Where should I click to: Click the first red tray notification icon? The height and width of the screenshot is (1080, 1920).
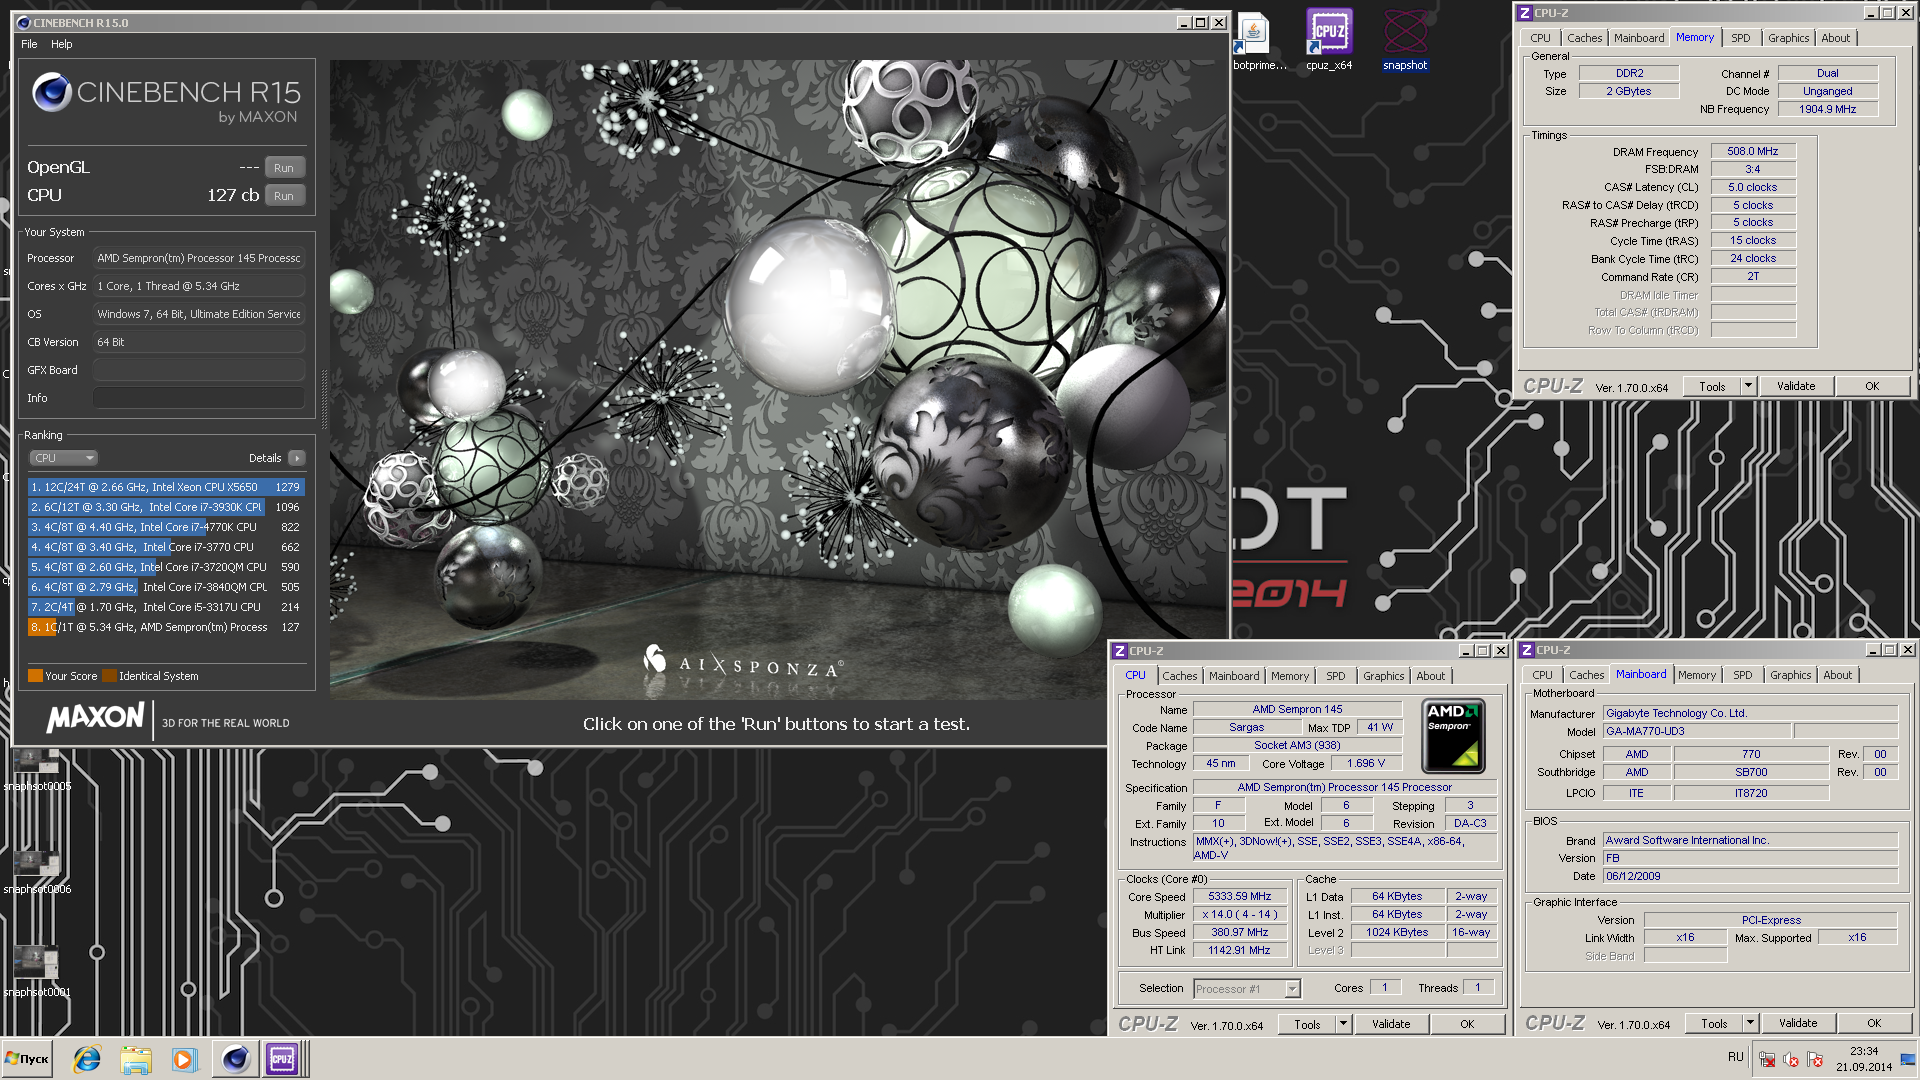click(x=1767, y=1060)
